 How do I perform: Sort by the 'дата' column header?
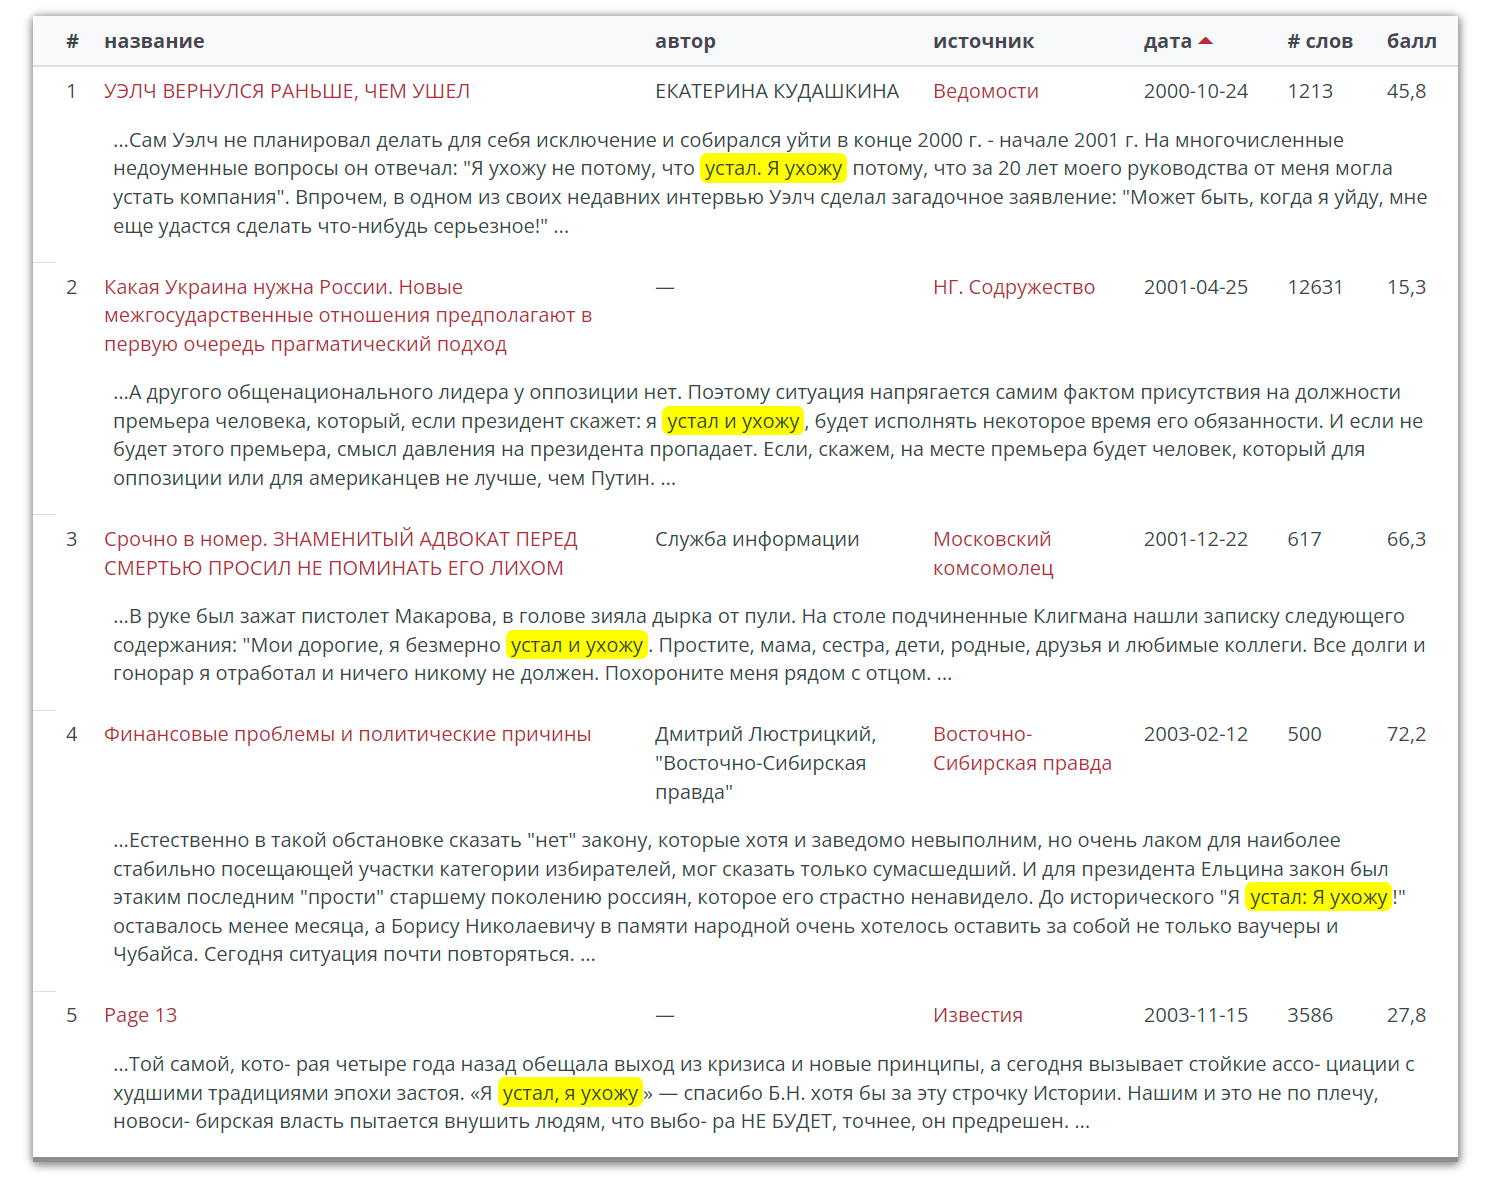point(1167,41)
